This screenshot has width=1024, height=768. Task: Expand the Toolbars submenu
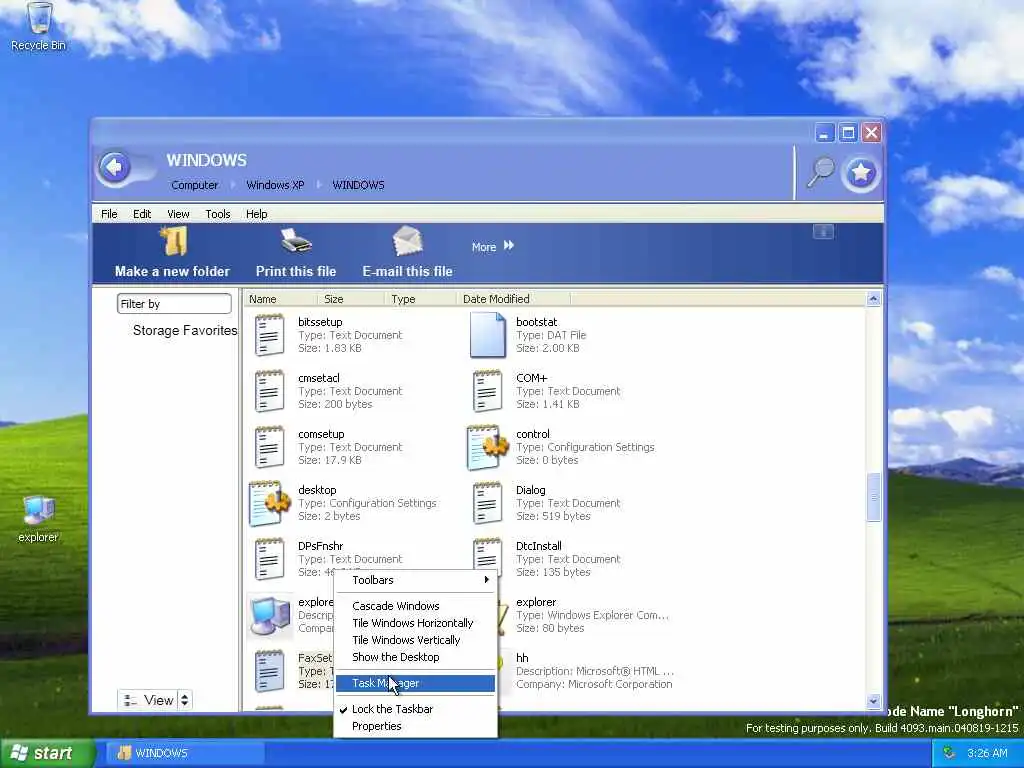pyautogui.click(x=415, y=580)
